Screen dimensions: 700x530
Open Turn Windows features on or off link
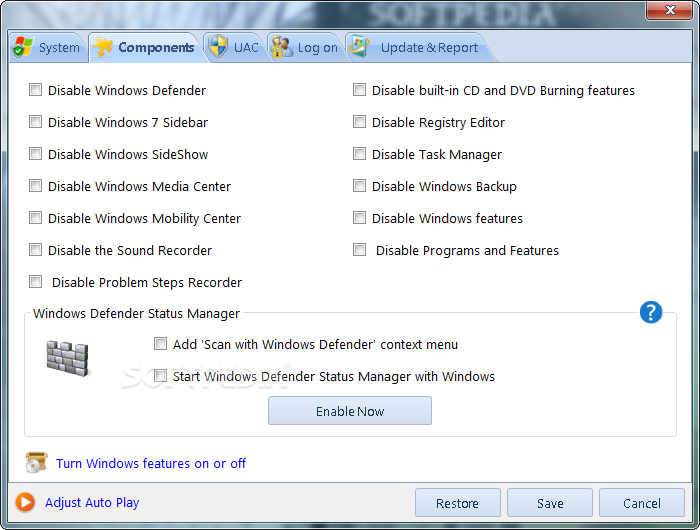151,463
